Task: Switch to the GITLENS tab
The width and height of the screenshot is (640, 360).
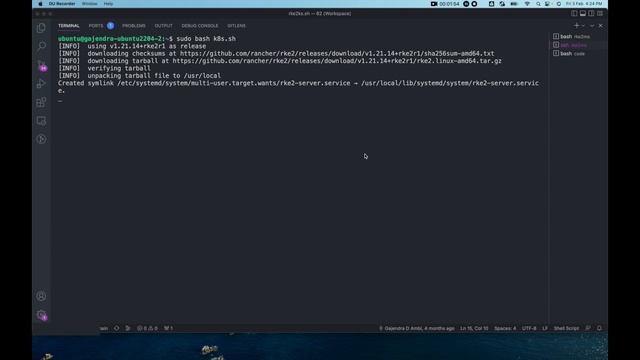Action: (236, 26)
